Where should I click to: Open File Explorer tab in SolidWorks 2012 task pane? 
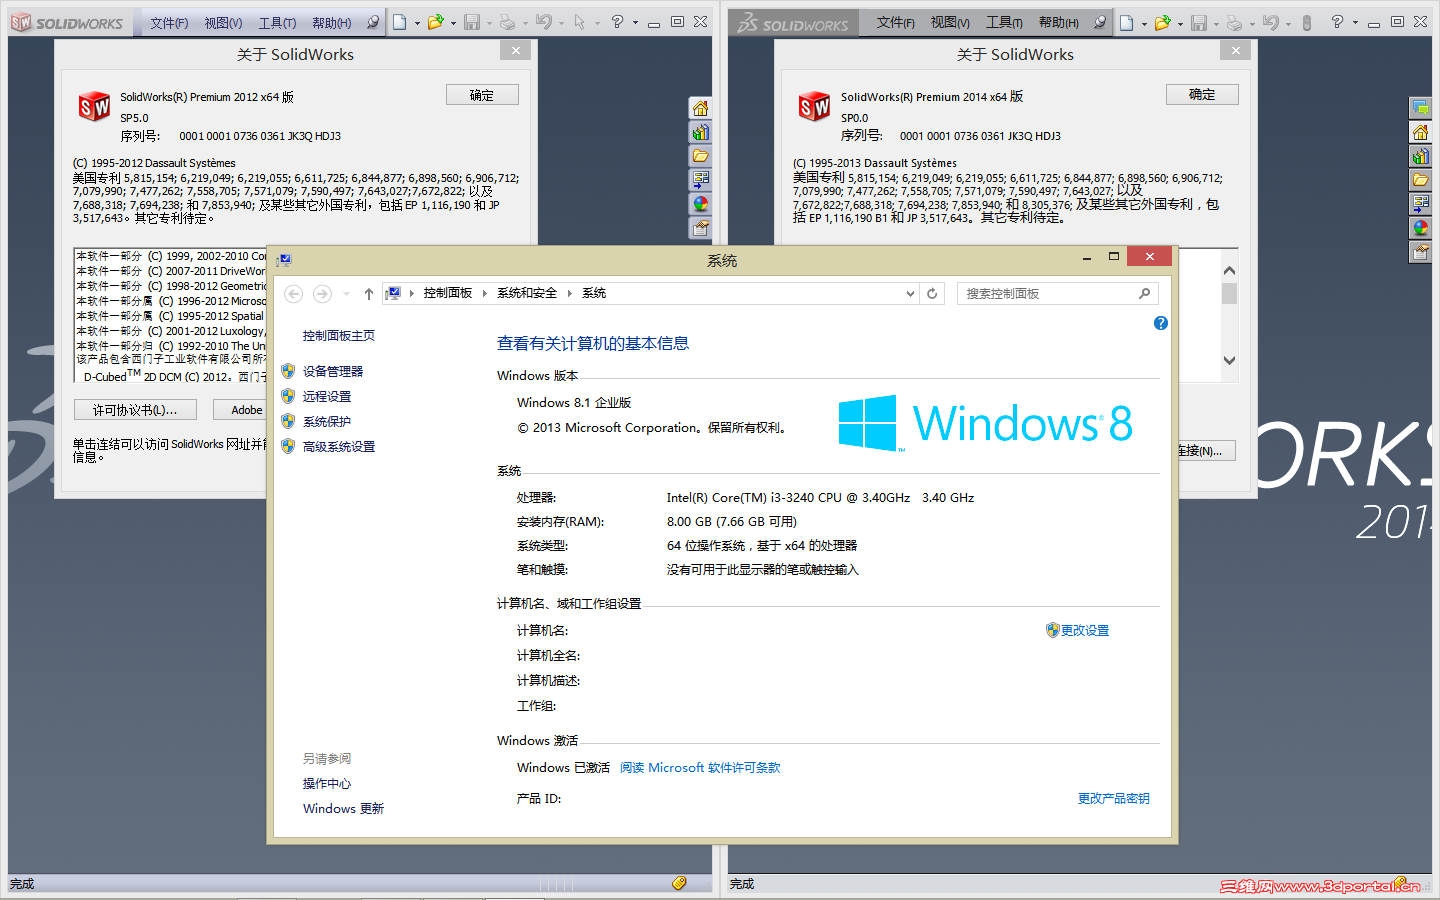pyautogui.click(x=701, y=156)
